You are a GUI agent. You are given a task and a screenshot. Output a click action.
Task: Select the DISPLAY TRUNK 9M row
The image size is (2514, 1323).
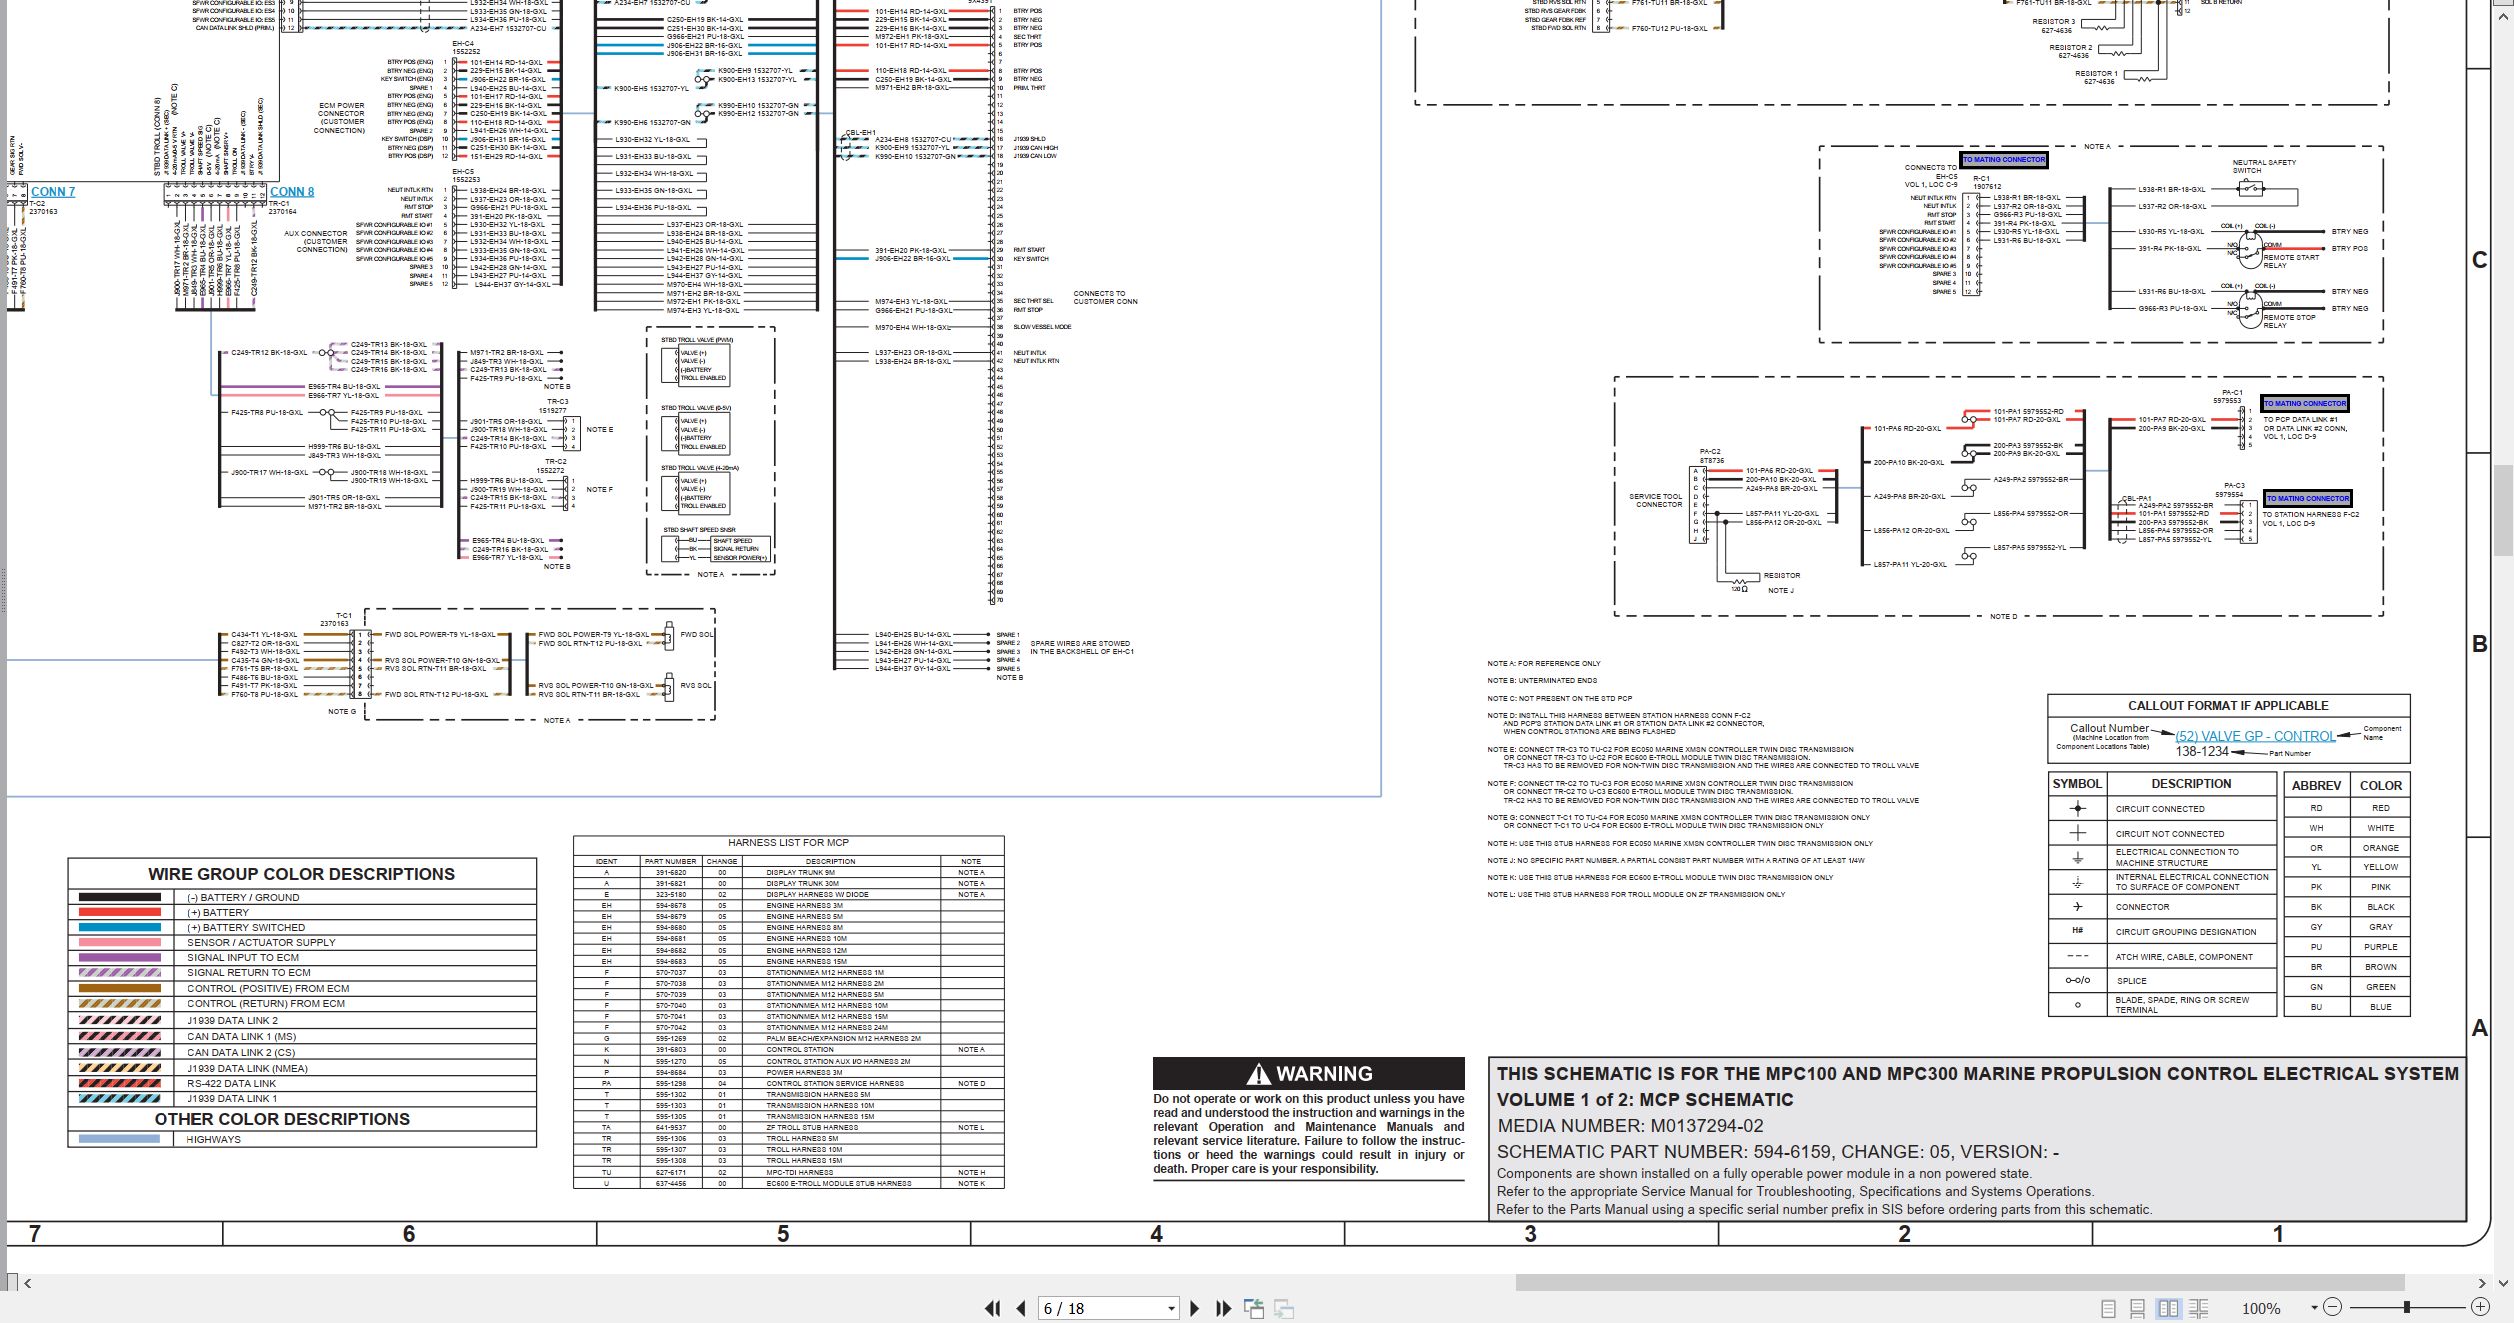click(788, 873)
